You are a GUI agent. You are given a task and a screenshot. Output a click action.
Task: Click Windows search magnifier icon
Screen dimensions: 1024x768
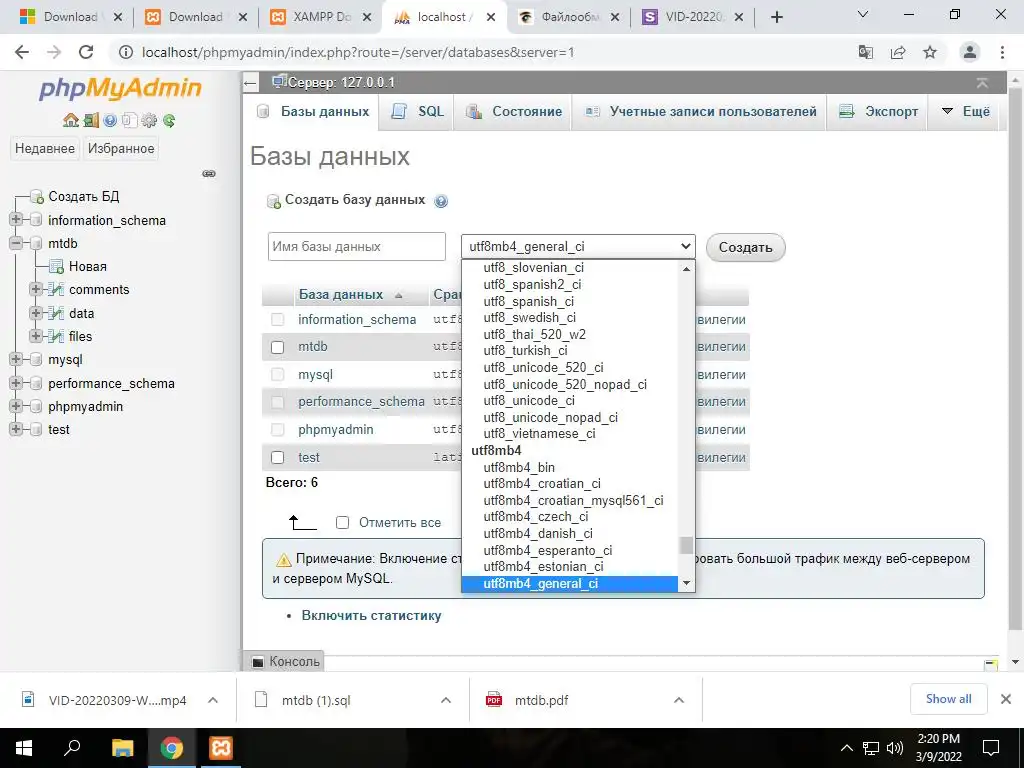(72, 747)
